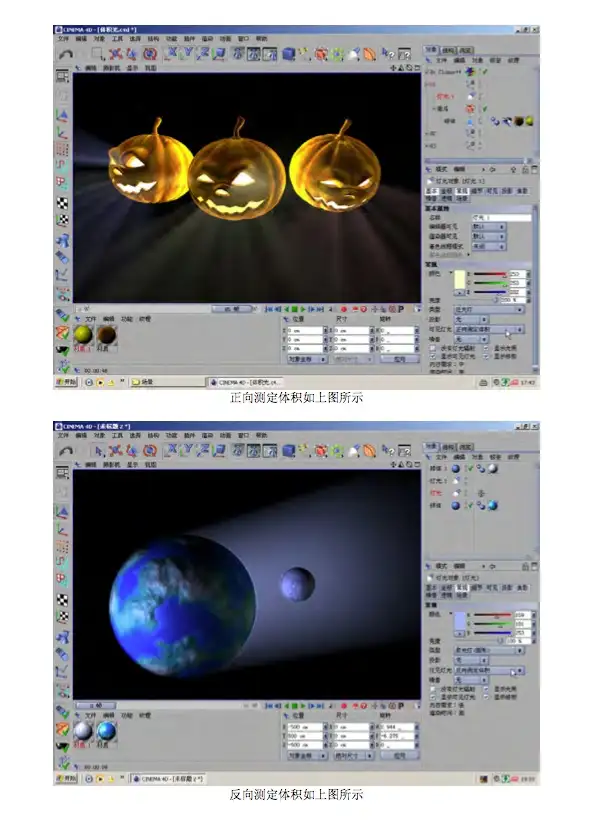
Task: Toggle the Z axis lock in the pumpkin window
Action: click(x=204, y=53)
